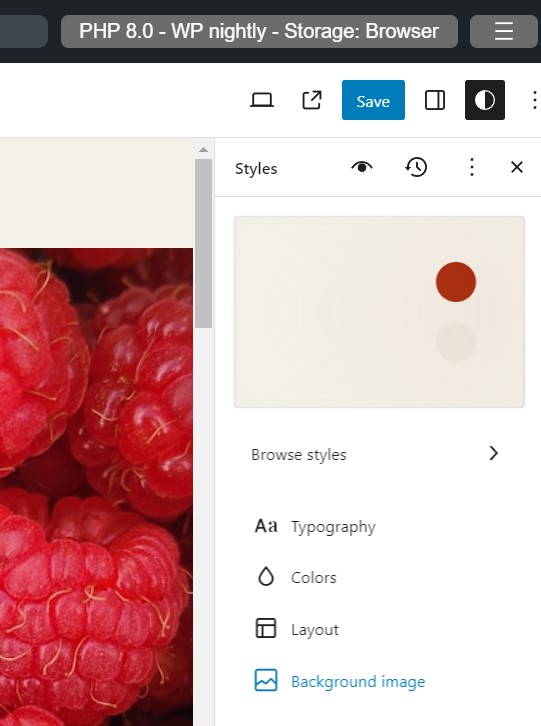
Task: Toggle the Settings sidebar panel icon
Action: [435, 100]
